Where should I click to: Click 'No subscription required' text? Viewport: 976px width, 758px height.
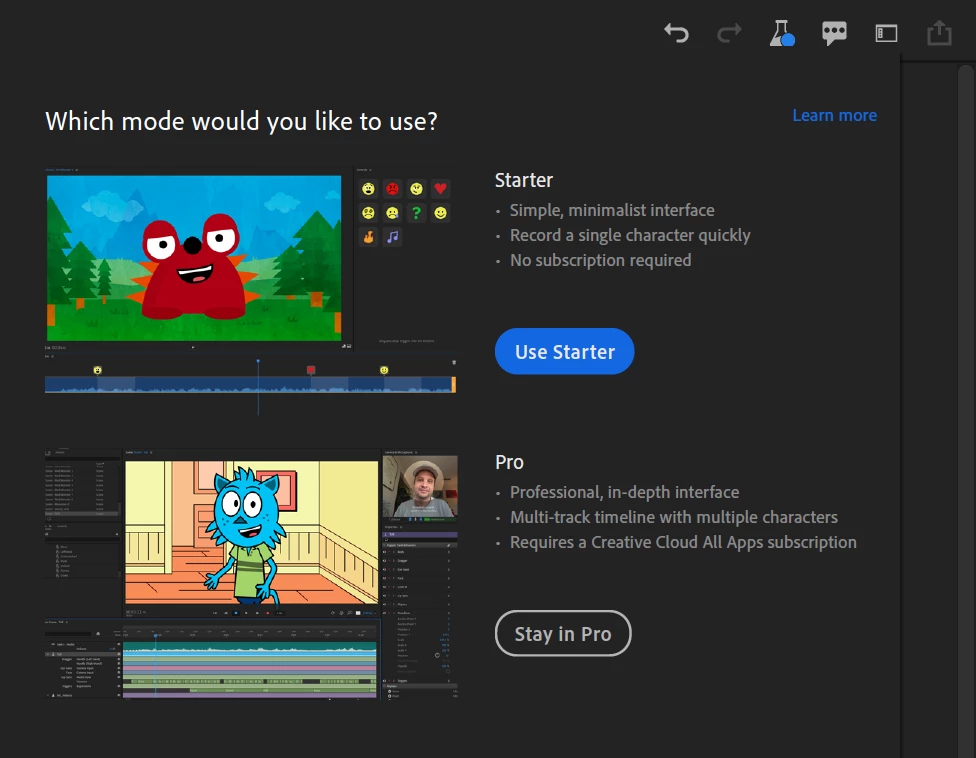coord(601,260)
